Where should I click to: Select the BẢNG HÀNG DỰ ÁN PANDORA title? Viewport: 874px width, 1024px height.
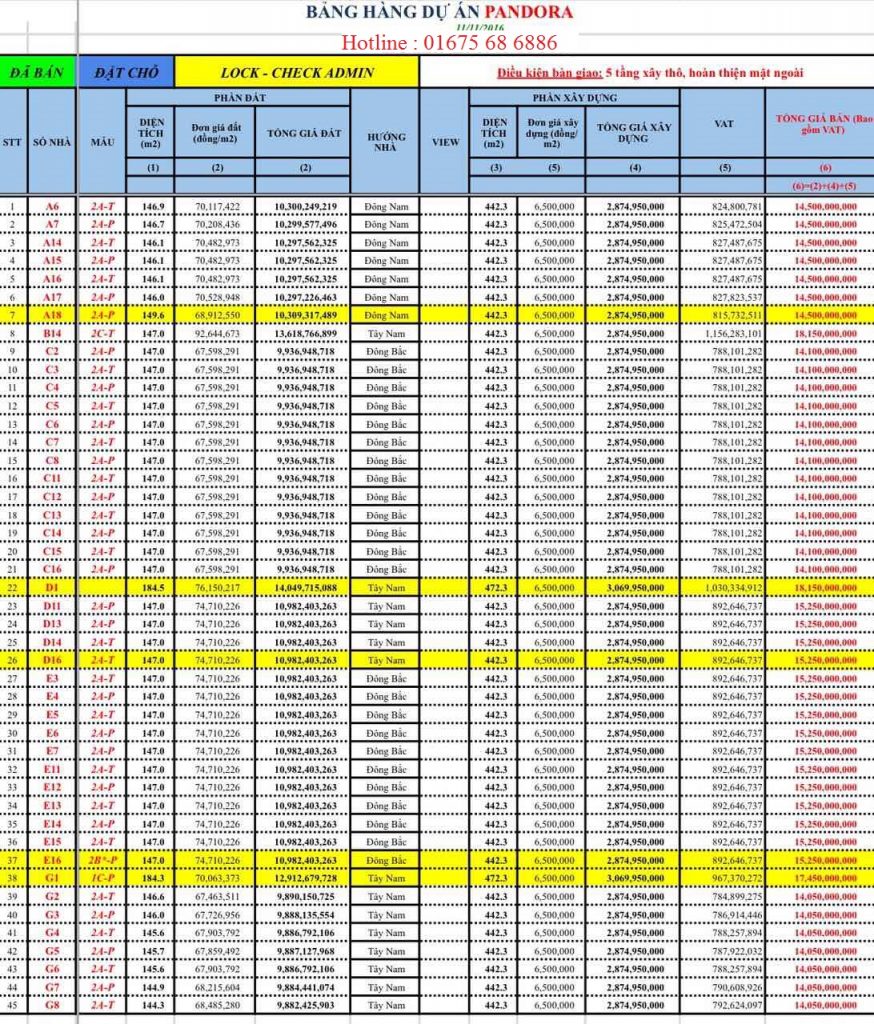coord(440,12)
